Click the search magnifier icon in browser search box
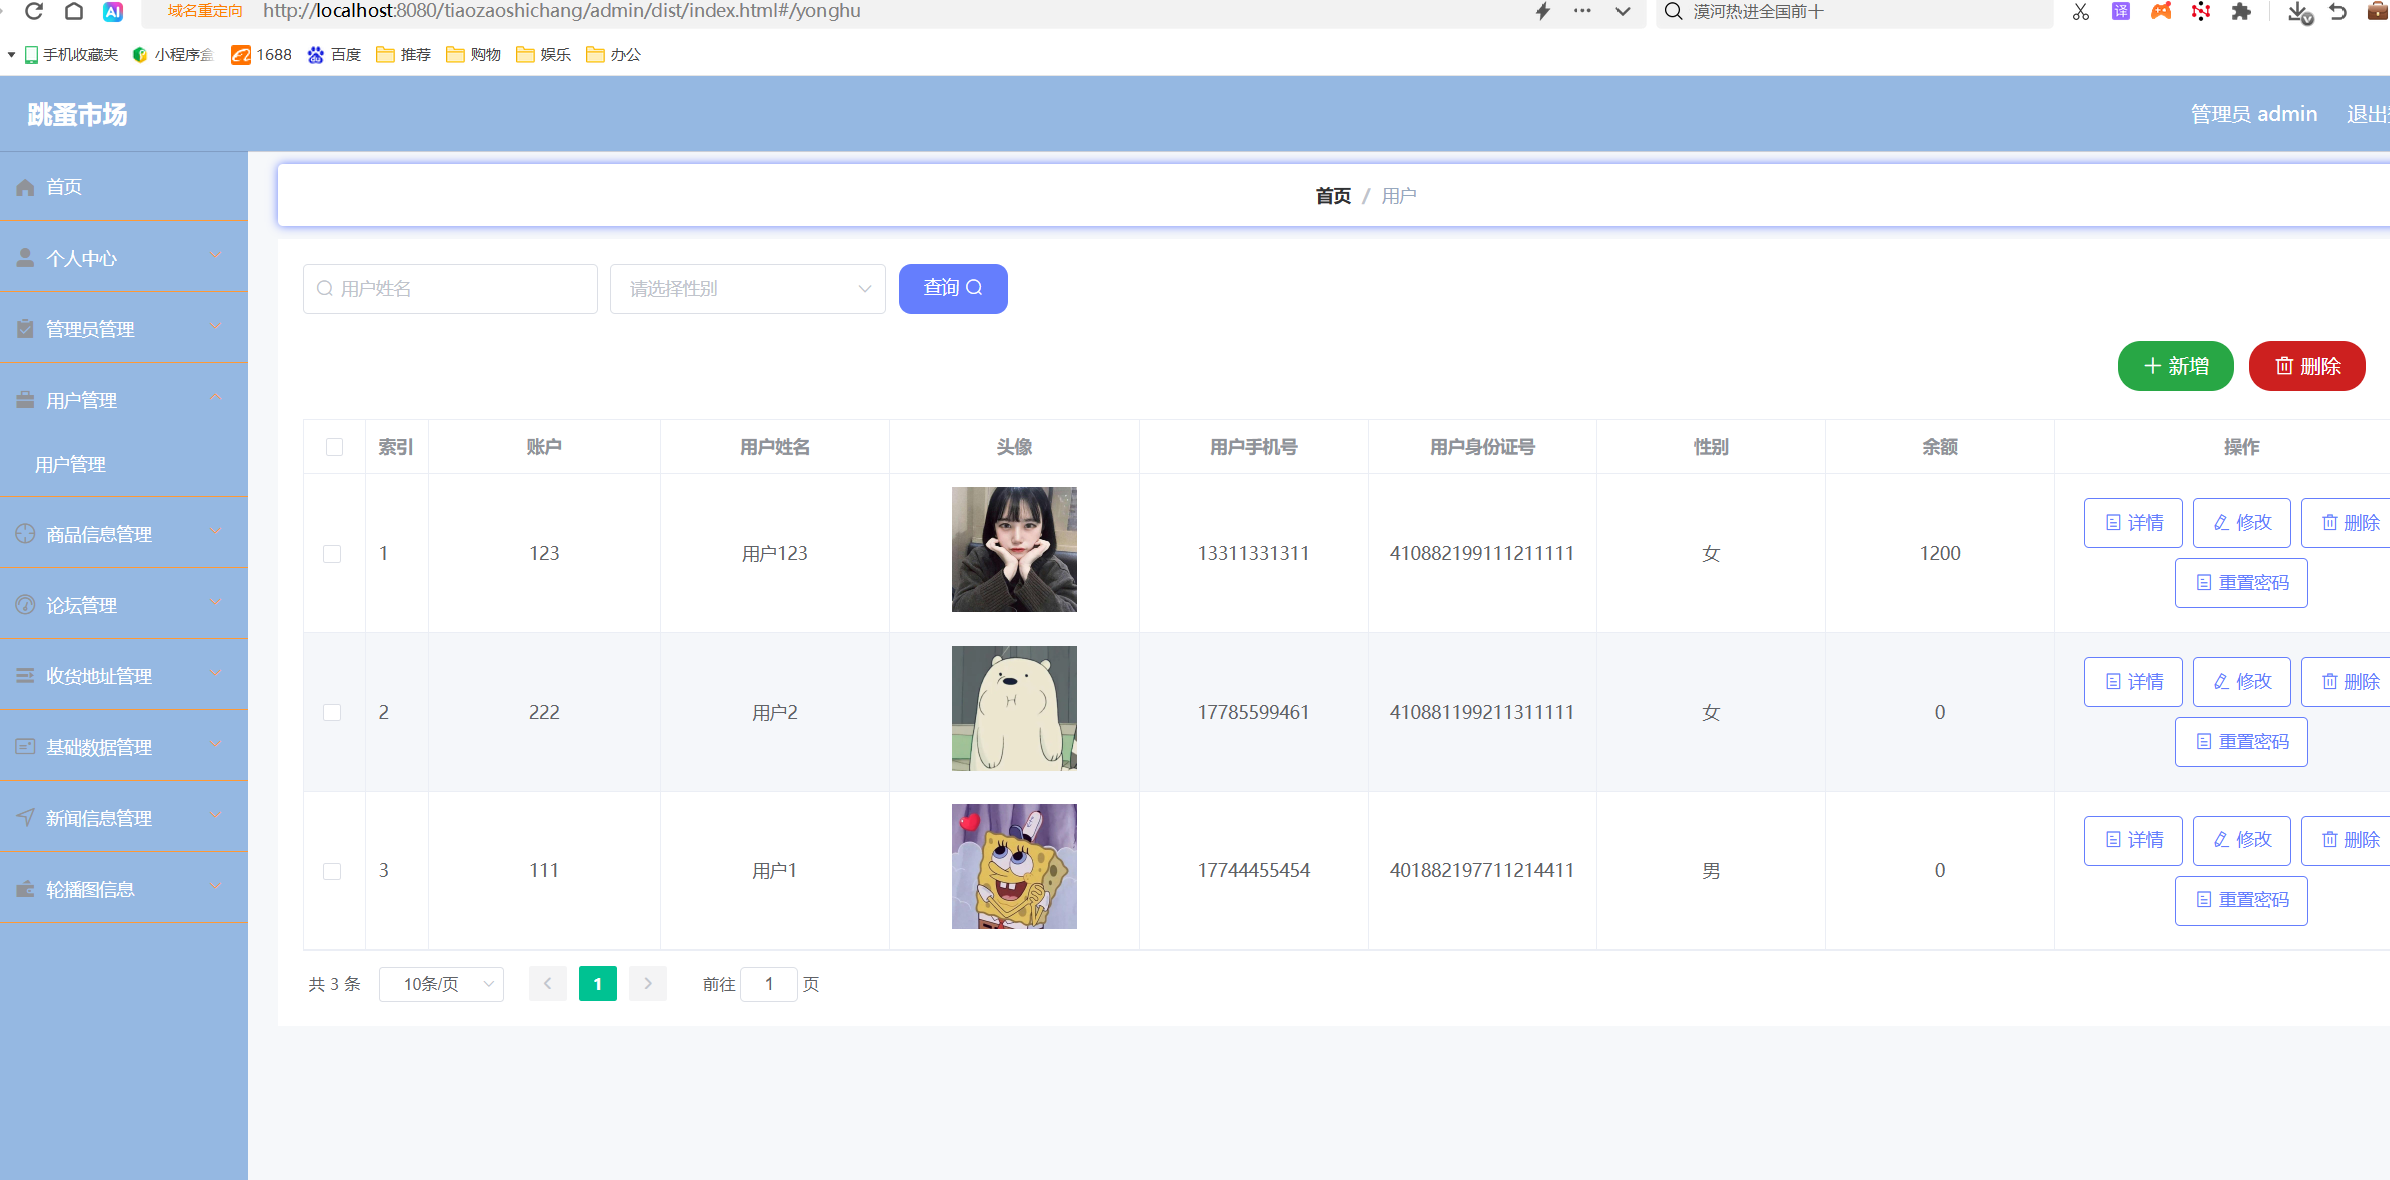Viewport: 2390px width, 1180px height. tap(1673, 11)
